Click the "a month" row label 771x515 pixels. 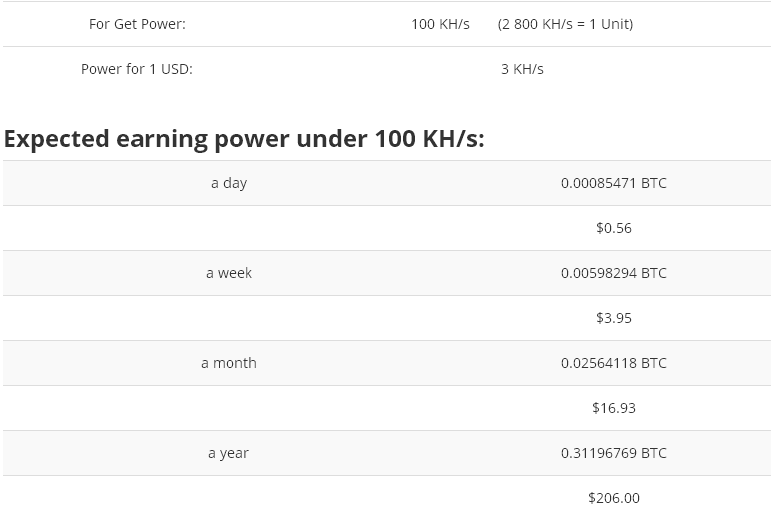(x=229, y=363)
